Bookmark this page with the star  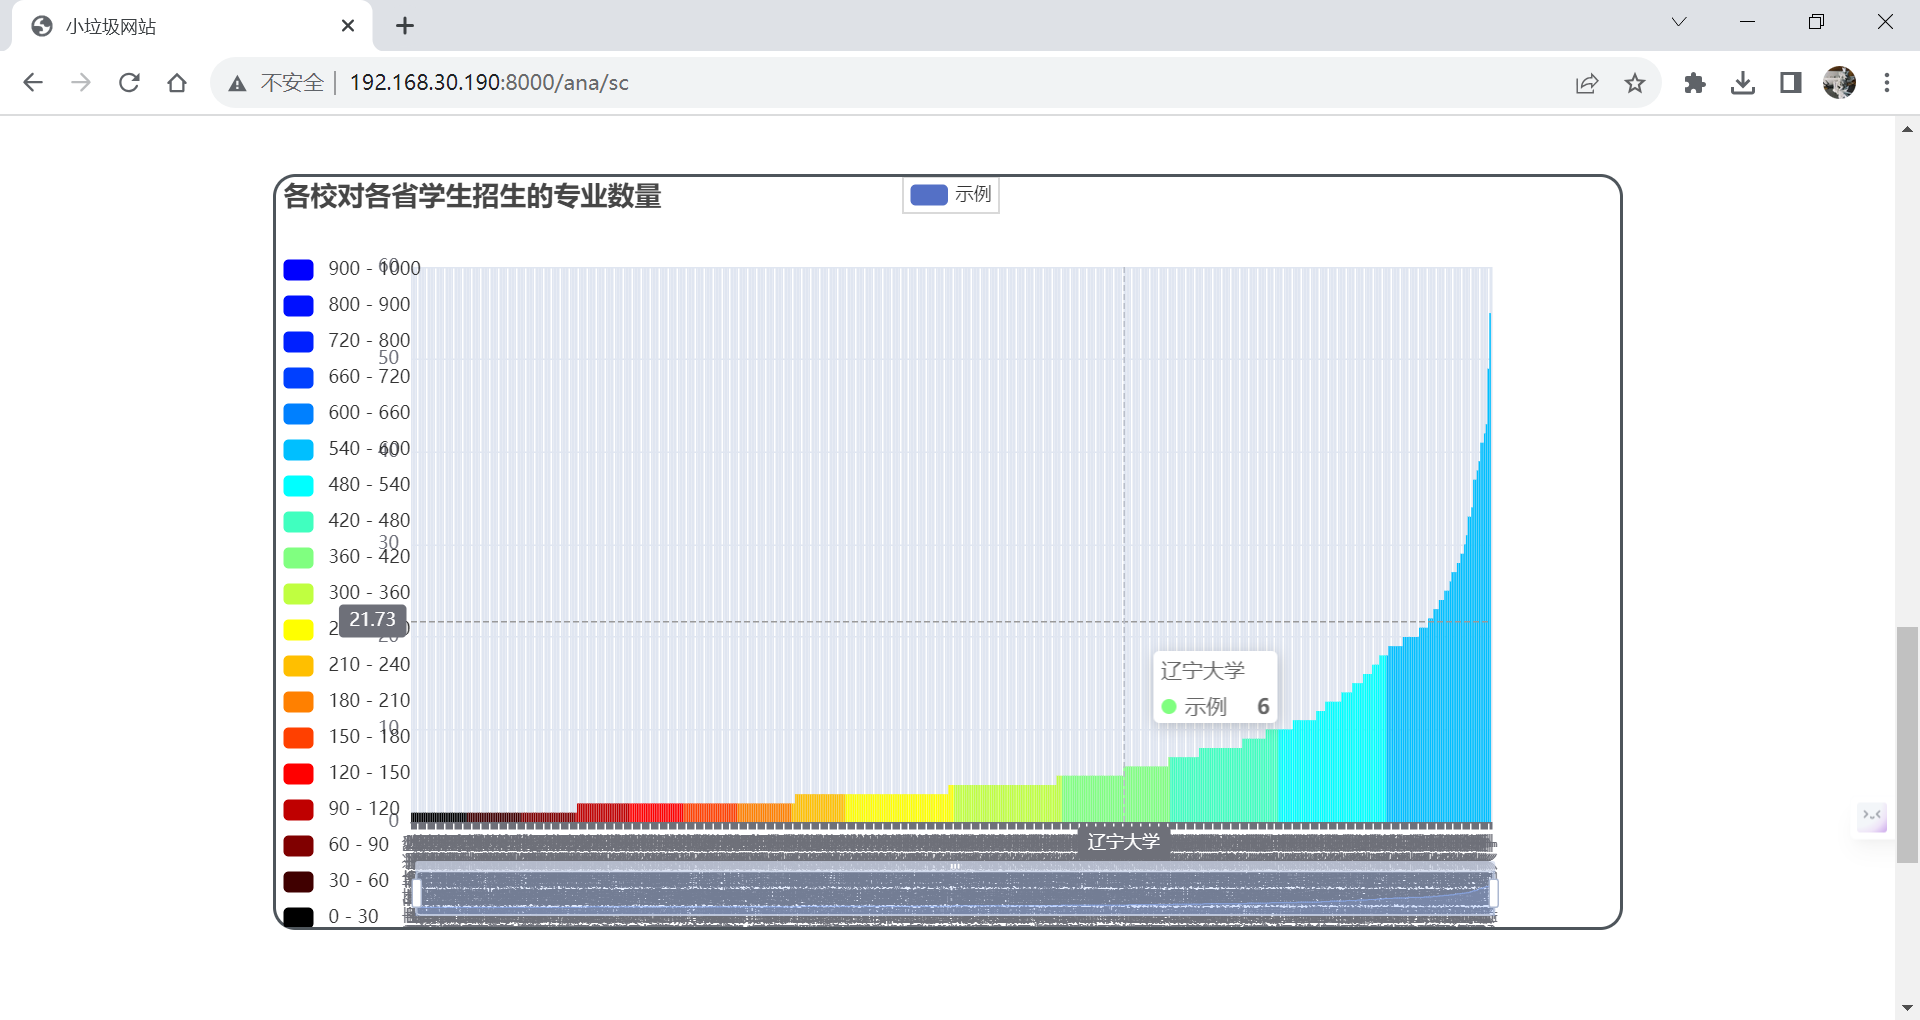[1635, 83]
